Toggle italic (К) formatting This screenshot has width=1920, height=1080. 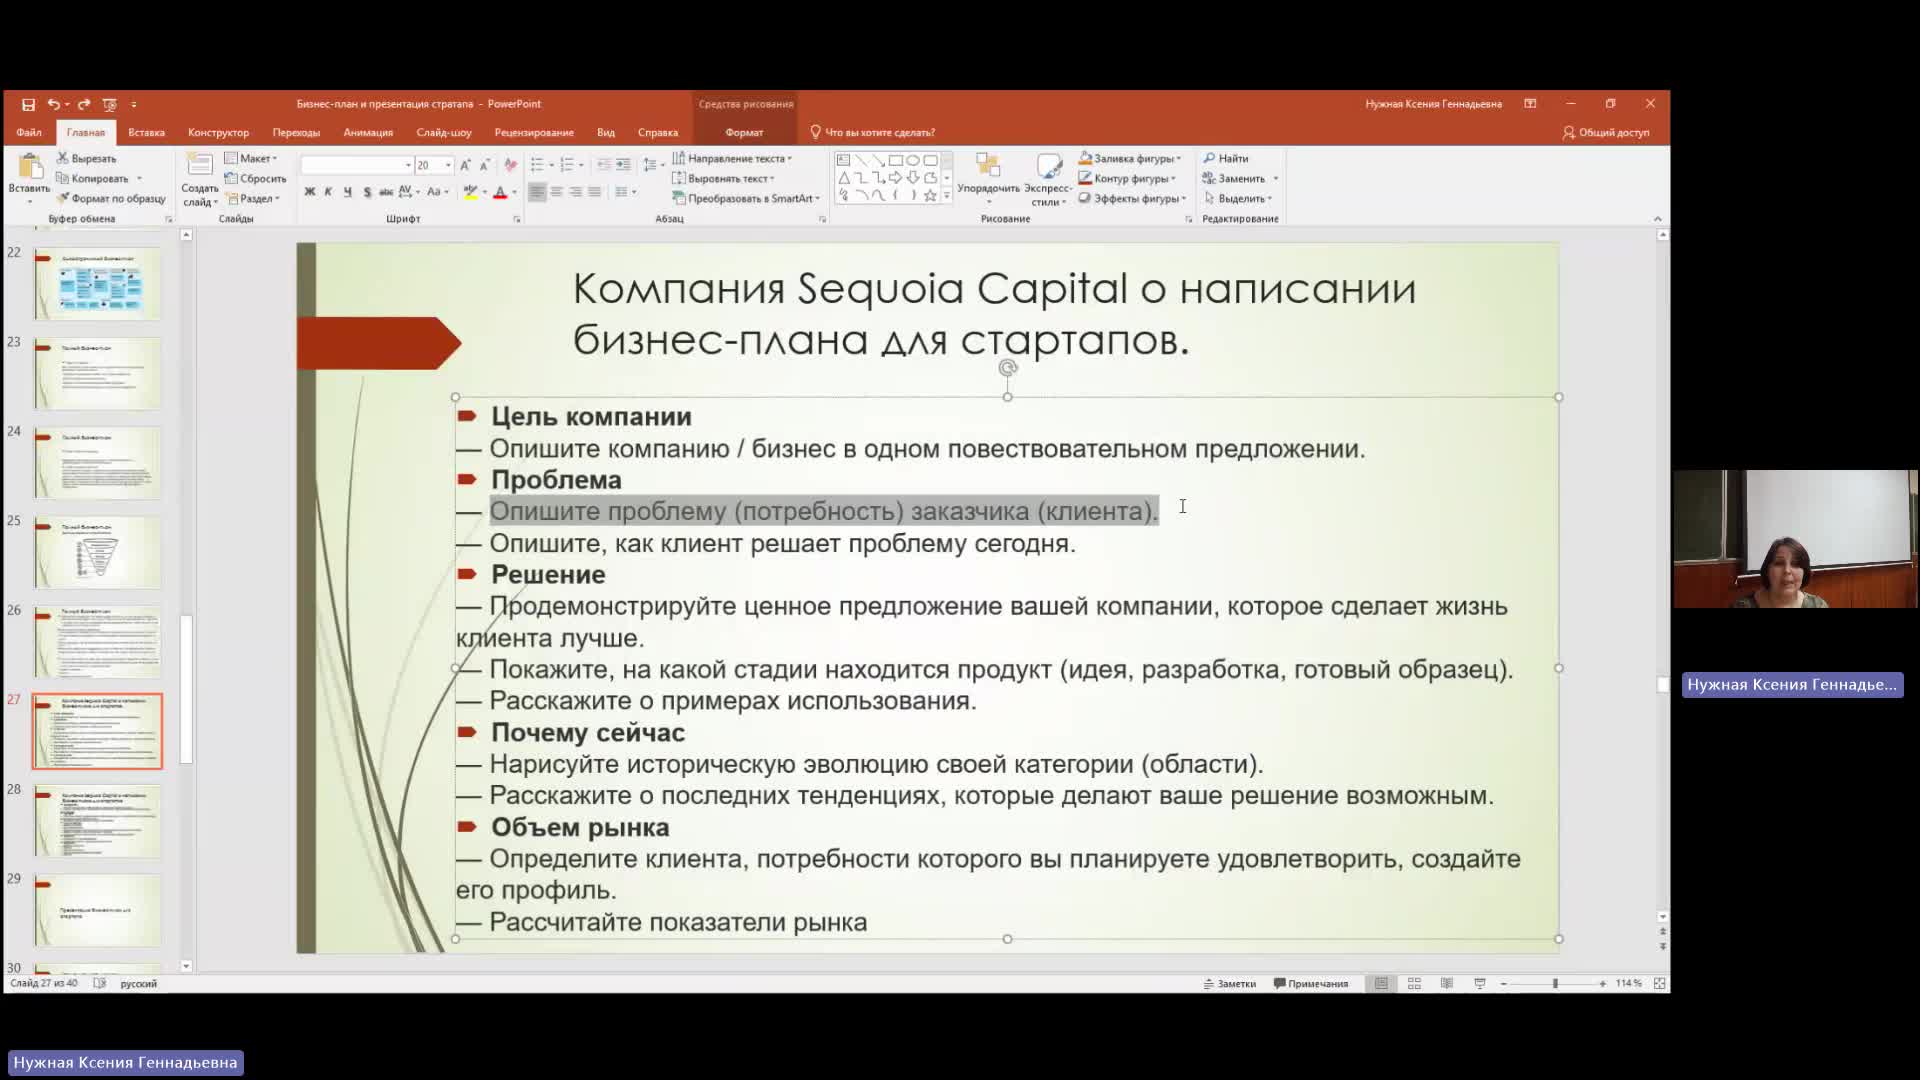(328, 192)
